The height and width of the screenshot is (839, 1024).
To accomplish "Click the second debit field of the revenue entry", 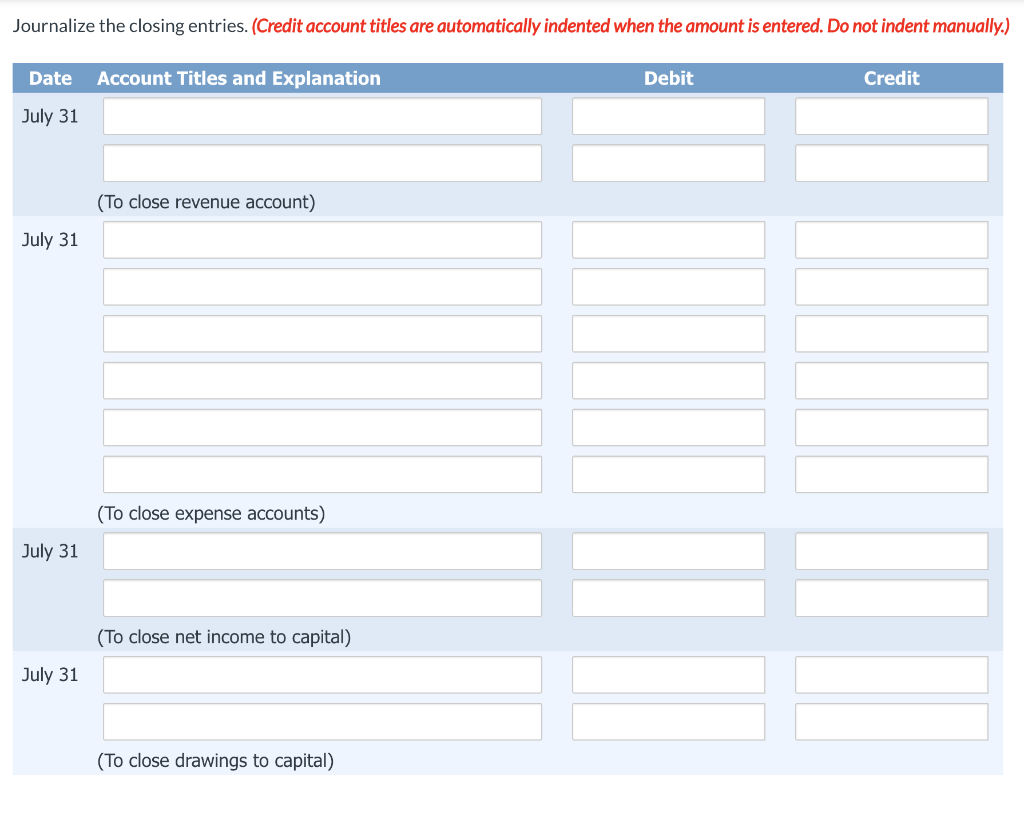I will [668, 163].
